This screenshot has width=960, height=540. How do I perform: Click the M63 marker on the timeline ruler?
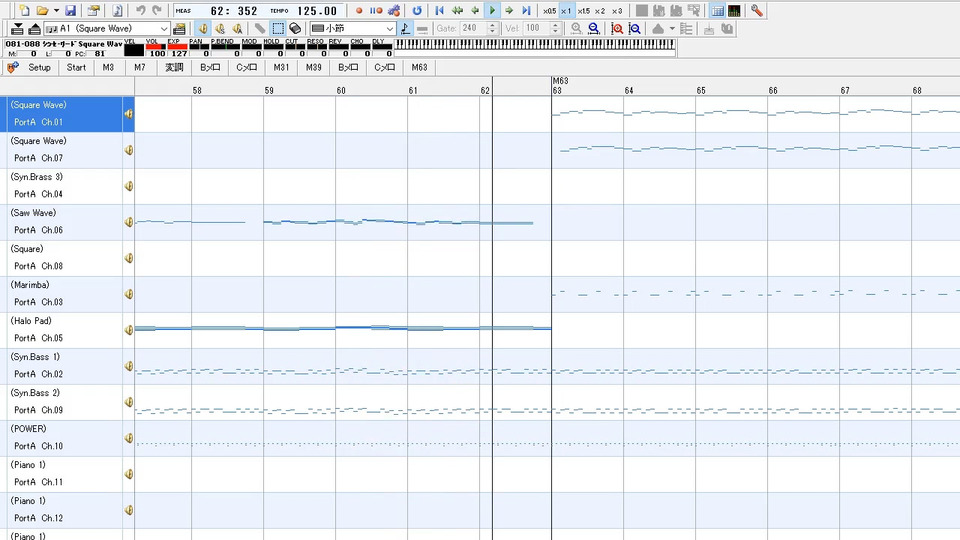click(x=559, y=80)
